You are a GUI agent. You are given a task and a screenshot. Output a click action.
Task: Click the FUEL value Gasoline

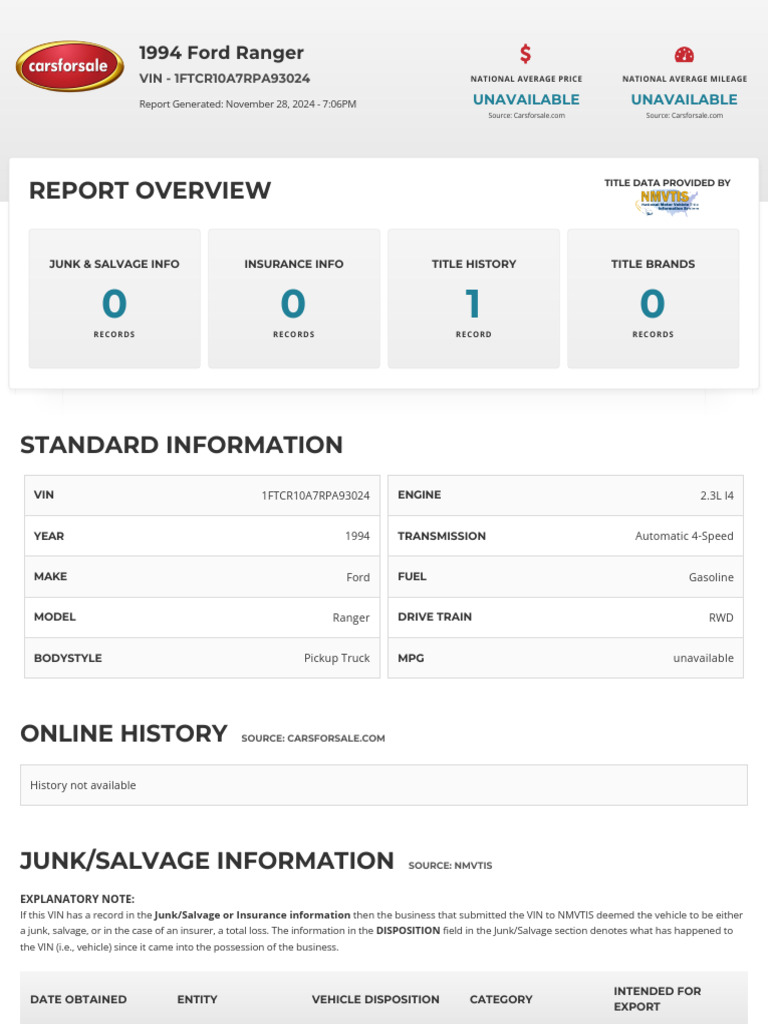coord(711,577)
